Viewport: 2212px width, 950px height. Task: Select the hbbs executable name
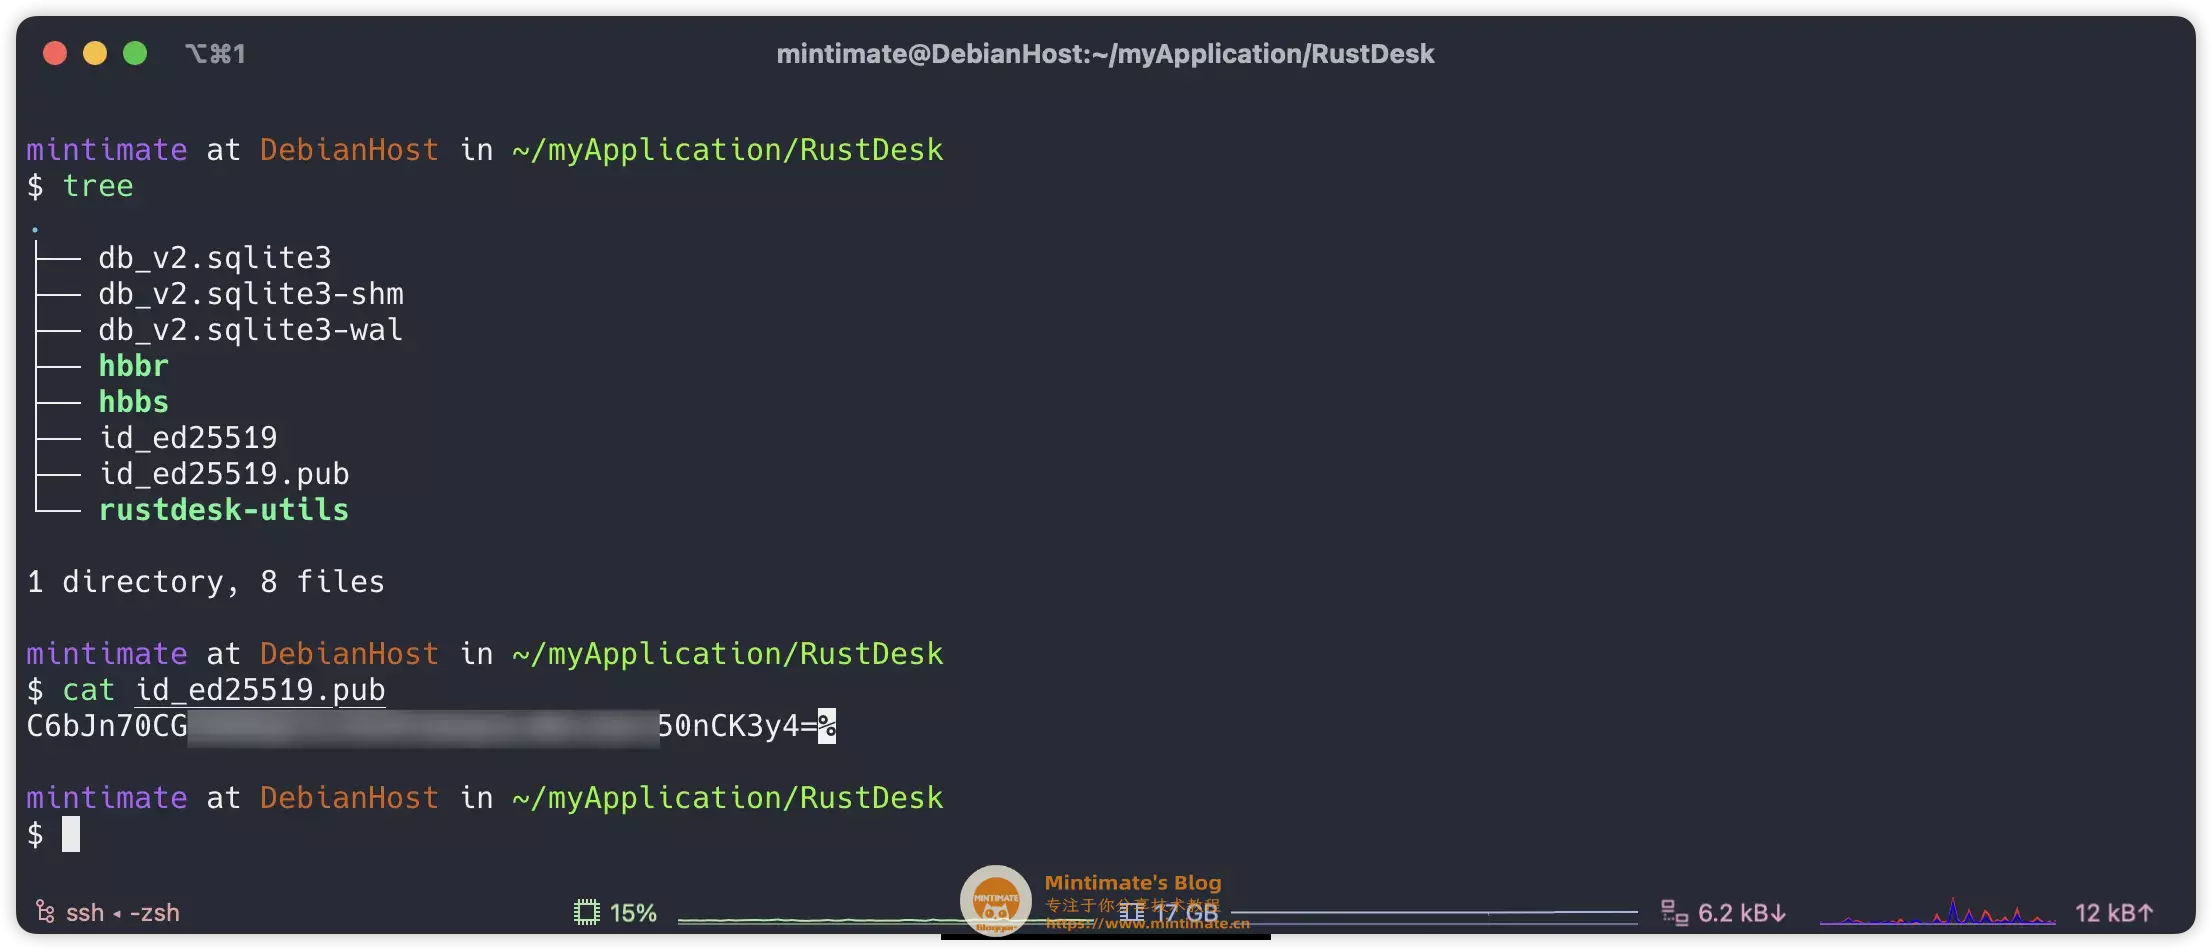tap(134, 402)
